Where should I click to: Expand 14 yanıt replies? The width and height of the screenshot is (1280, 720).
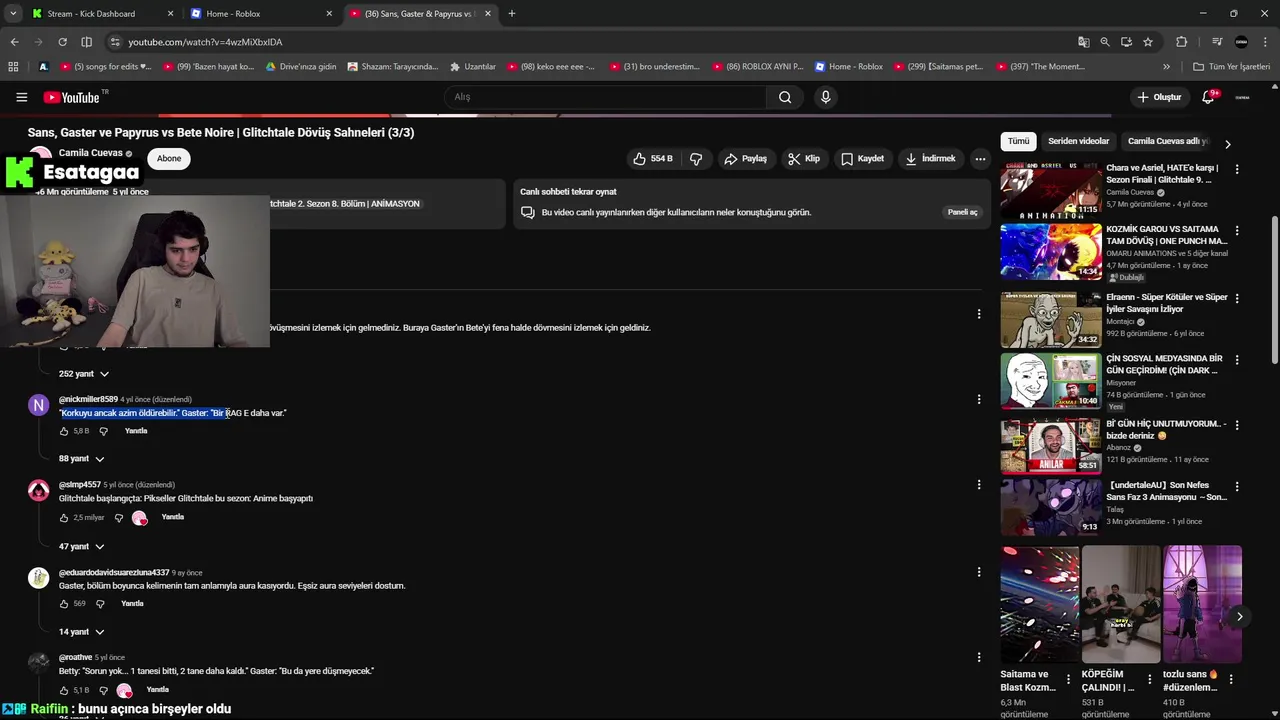click(82, 632)
